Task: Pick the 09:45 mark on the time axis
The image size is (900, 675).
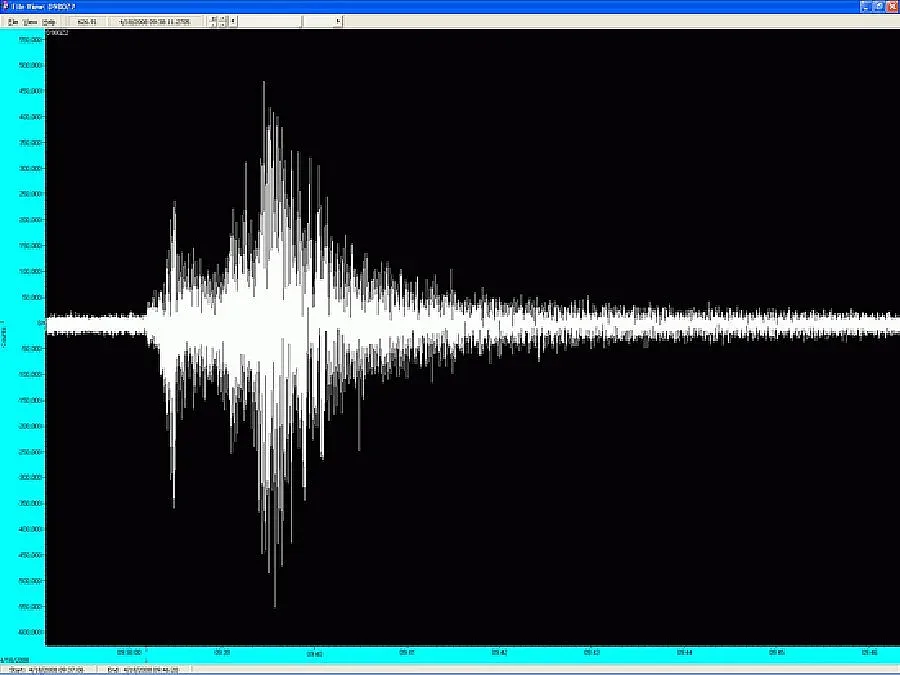Action: 777,652
